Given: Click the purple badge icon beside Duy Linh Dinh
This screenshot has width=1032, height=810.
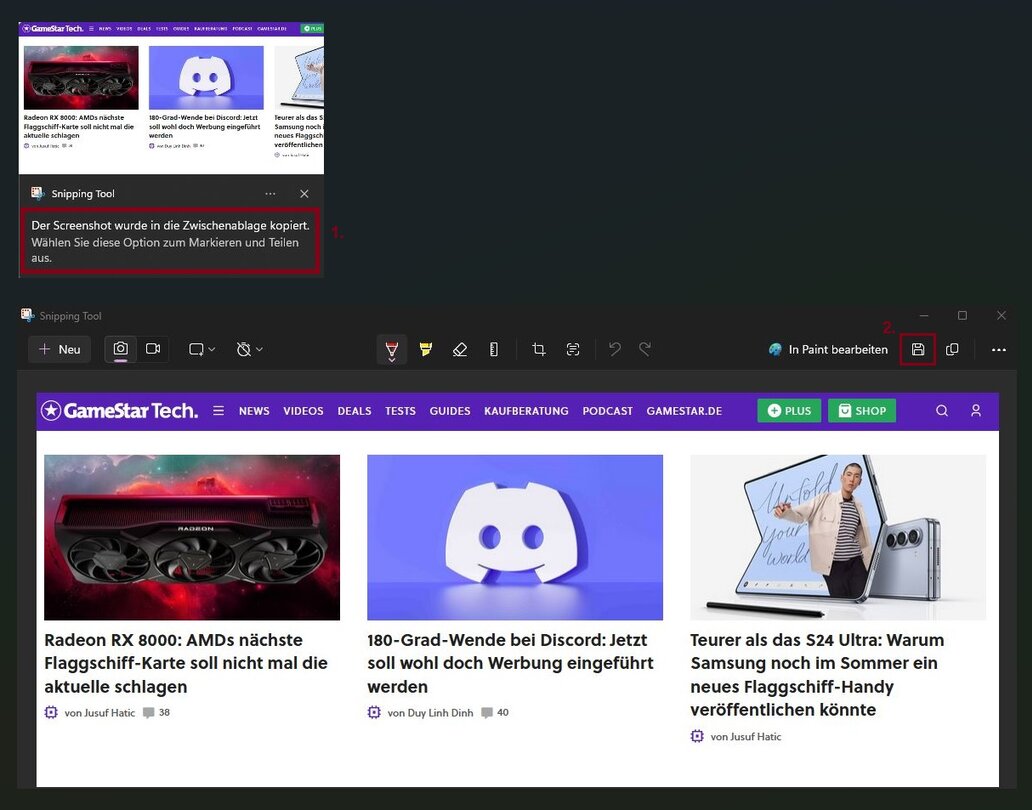Looking at the screenshot, I should click(x=374, y=713).
